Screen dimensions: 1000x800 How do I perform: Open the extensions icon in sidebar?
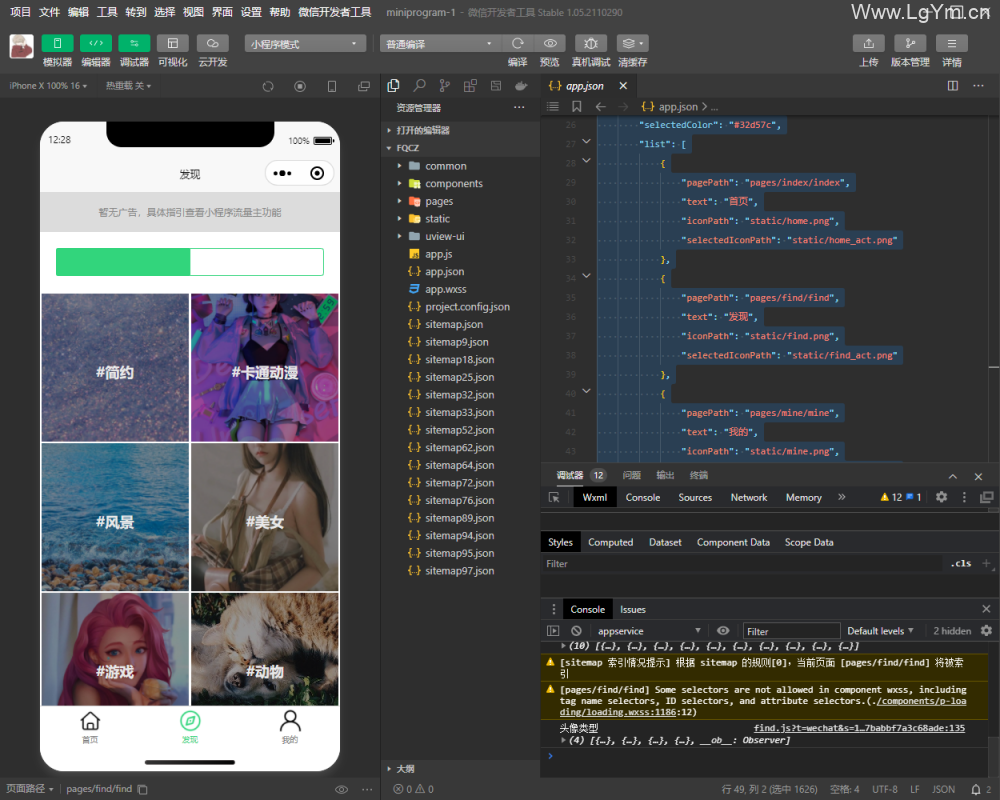470,85
